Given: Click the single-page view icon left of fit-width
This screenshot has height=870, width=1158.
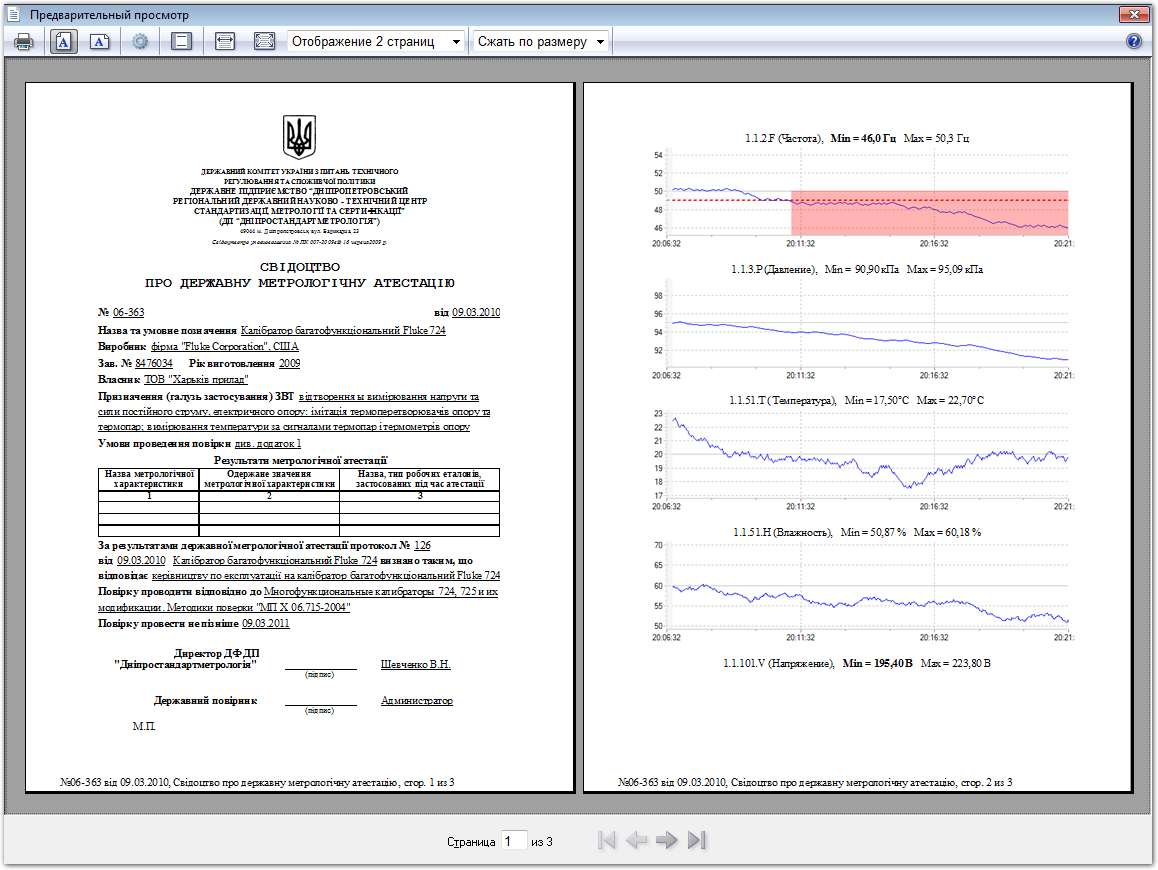Looking at the screenshot, I should (181, 41).
